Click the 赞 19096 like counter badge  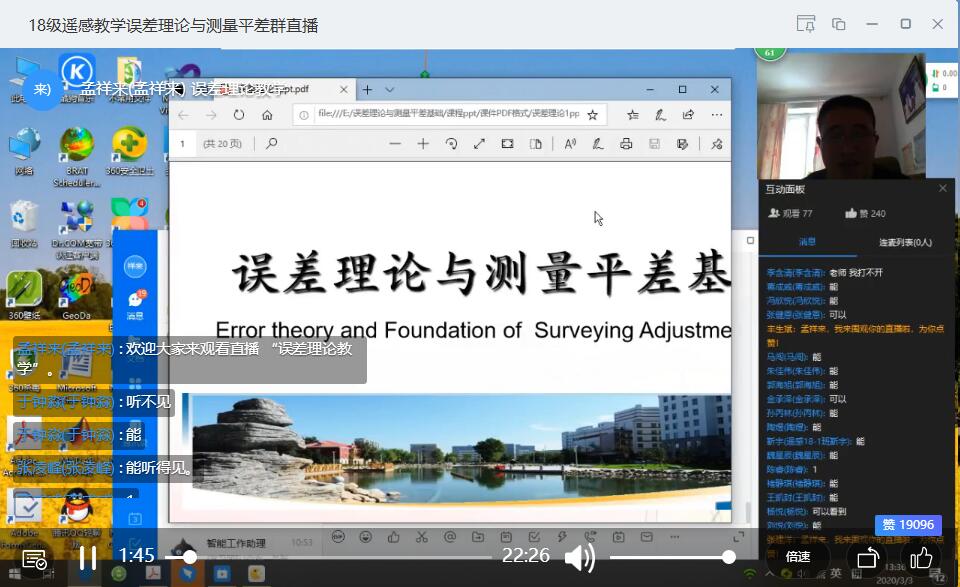[x=907, y=525]
